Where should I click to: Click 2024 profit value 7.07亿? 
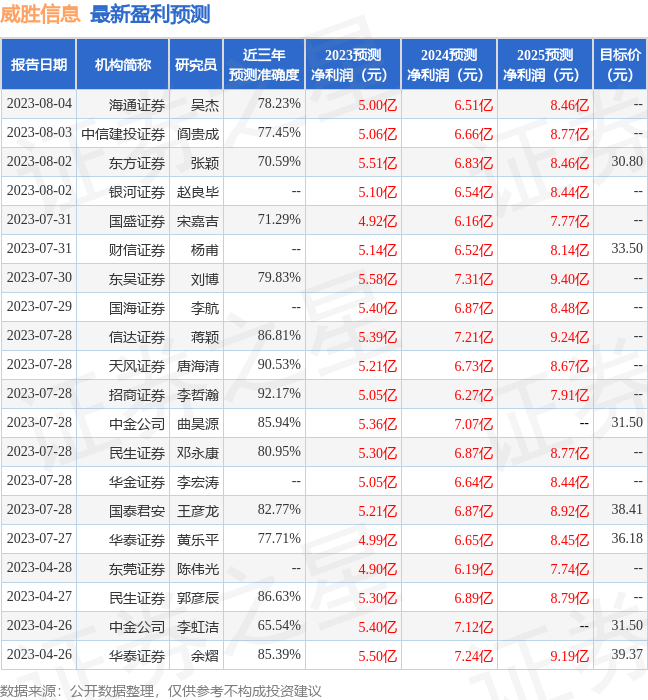click(x=474, y=425)
